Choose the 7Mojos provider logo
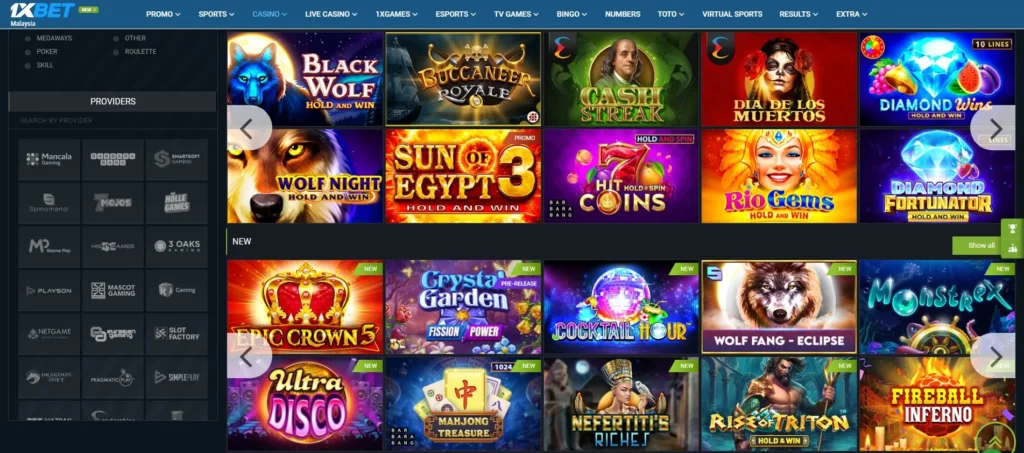 pyautogui.click(x=113, y=202)
